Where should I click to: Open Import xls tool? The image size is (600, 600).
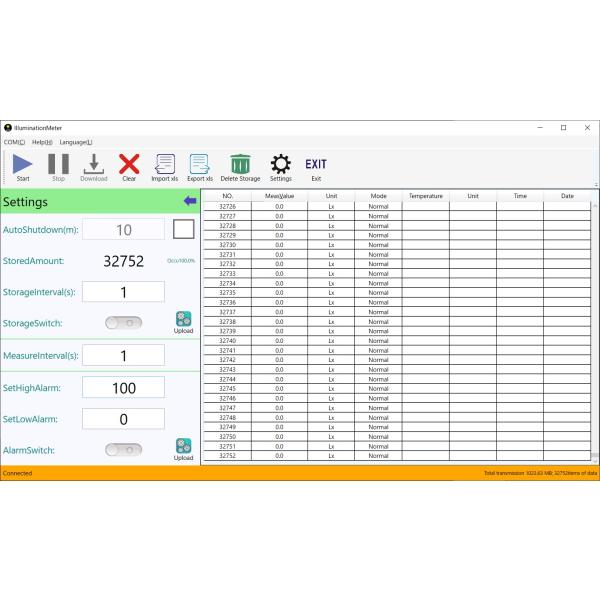click(x=164, y=164)
